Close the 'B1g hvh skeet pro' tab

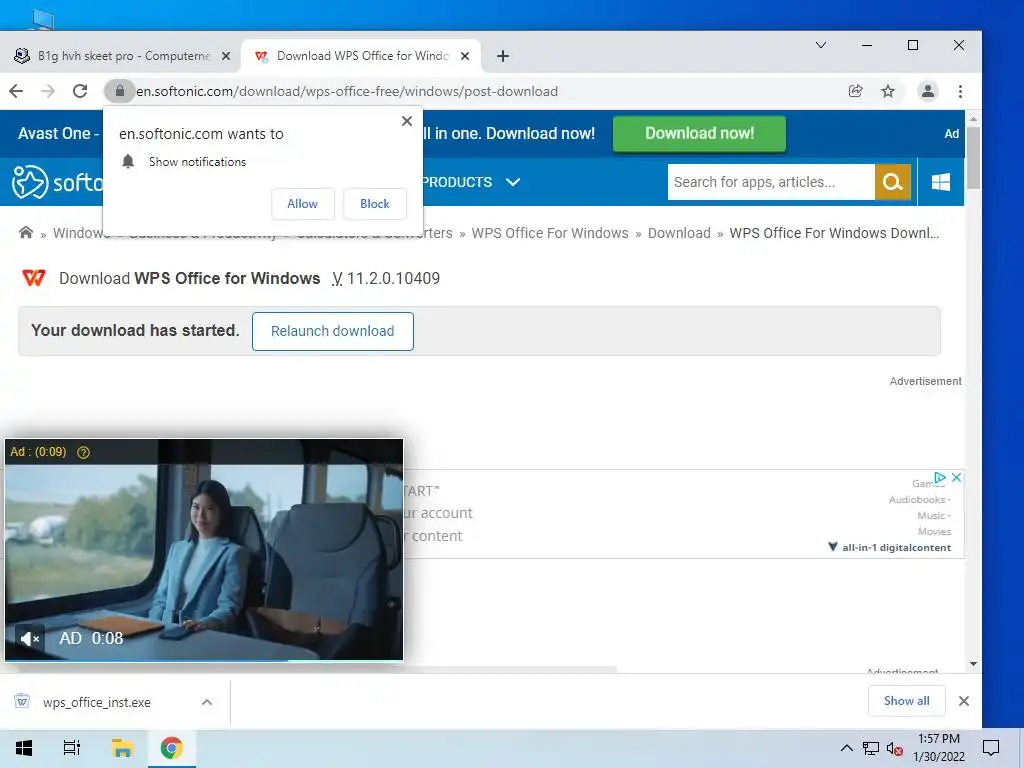(226, 56)
